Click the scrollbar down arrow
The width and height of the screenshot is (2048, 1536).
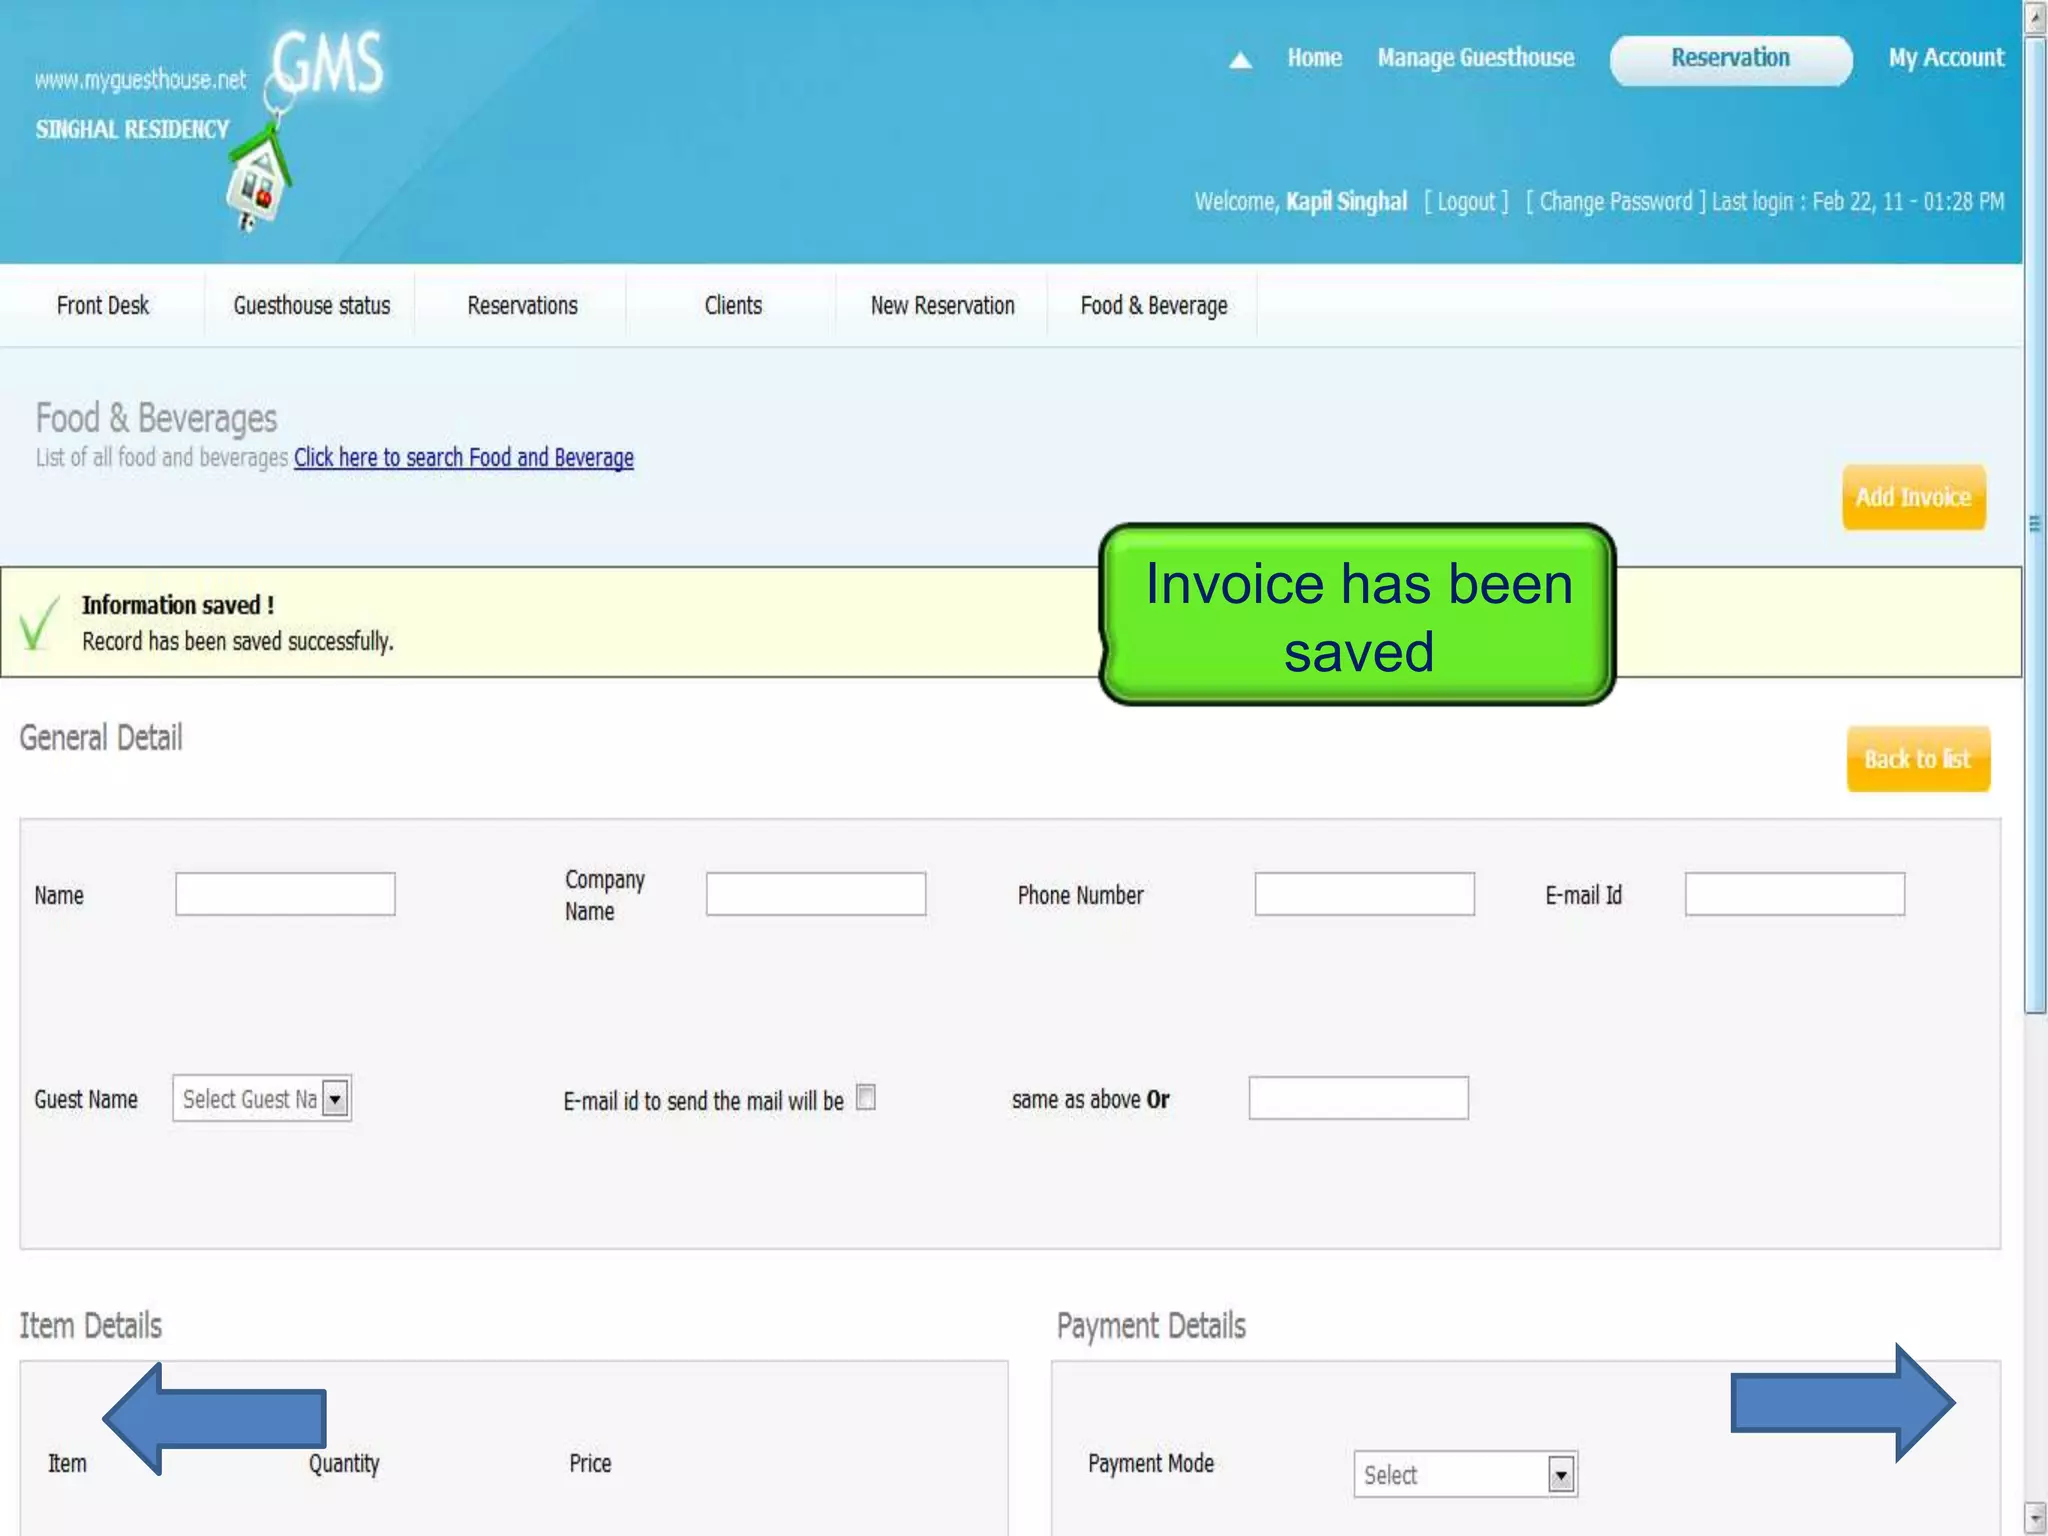coord(2035,1518)
